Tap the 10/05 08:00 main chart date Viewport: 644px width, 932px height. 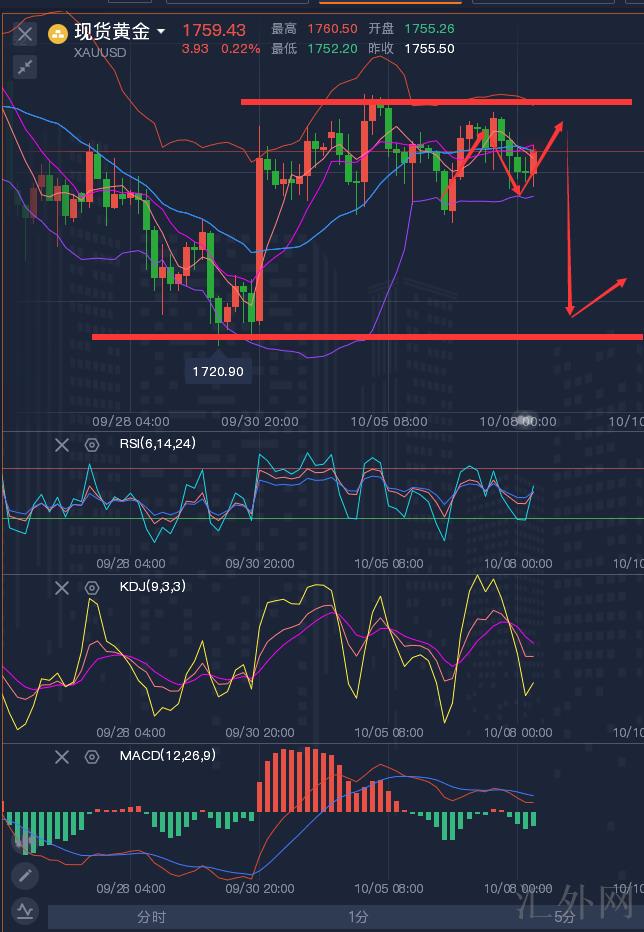[x=389, y=421]
